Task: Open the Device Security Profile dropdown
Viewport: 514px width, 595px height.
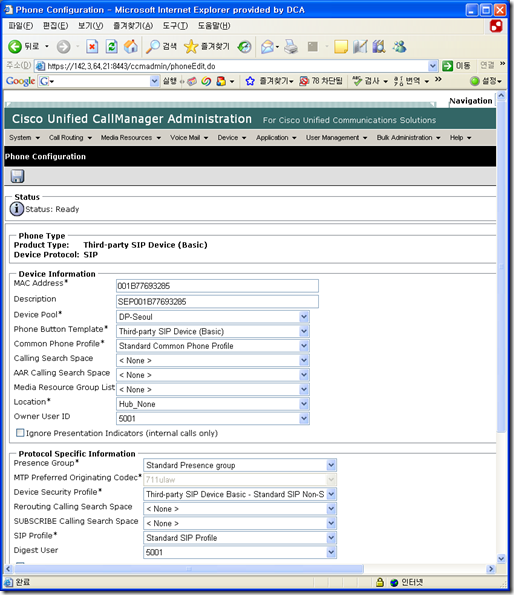Action: coord(331,494)
